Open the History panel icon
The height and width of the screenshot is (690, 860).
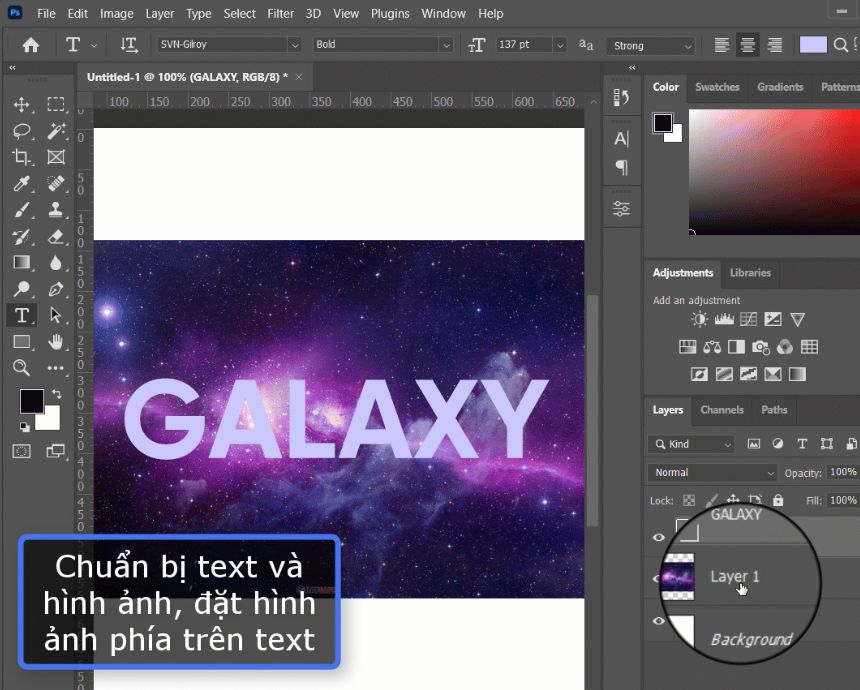click(621, 98)
